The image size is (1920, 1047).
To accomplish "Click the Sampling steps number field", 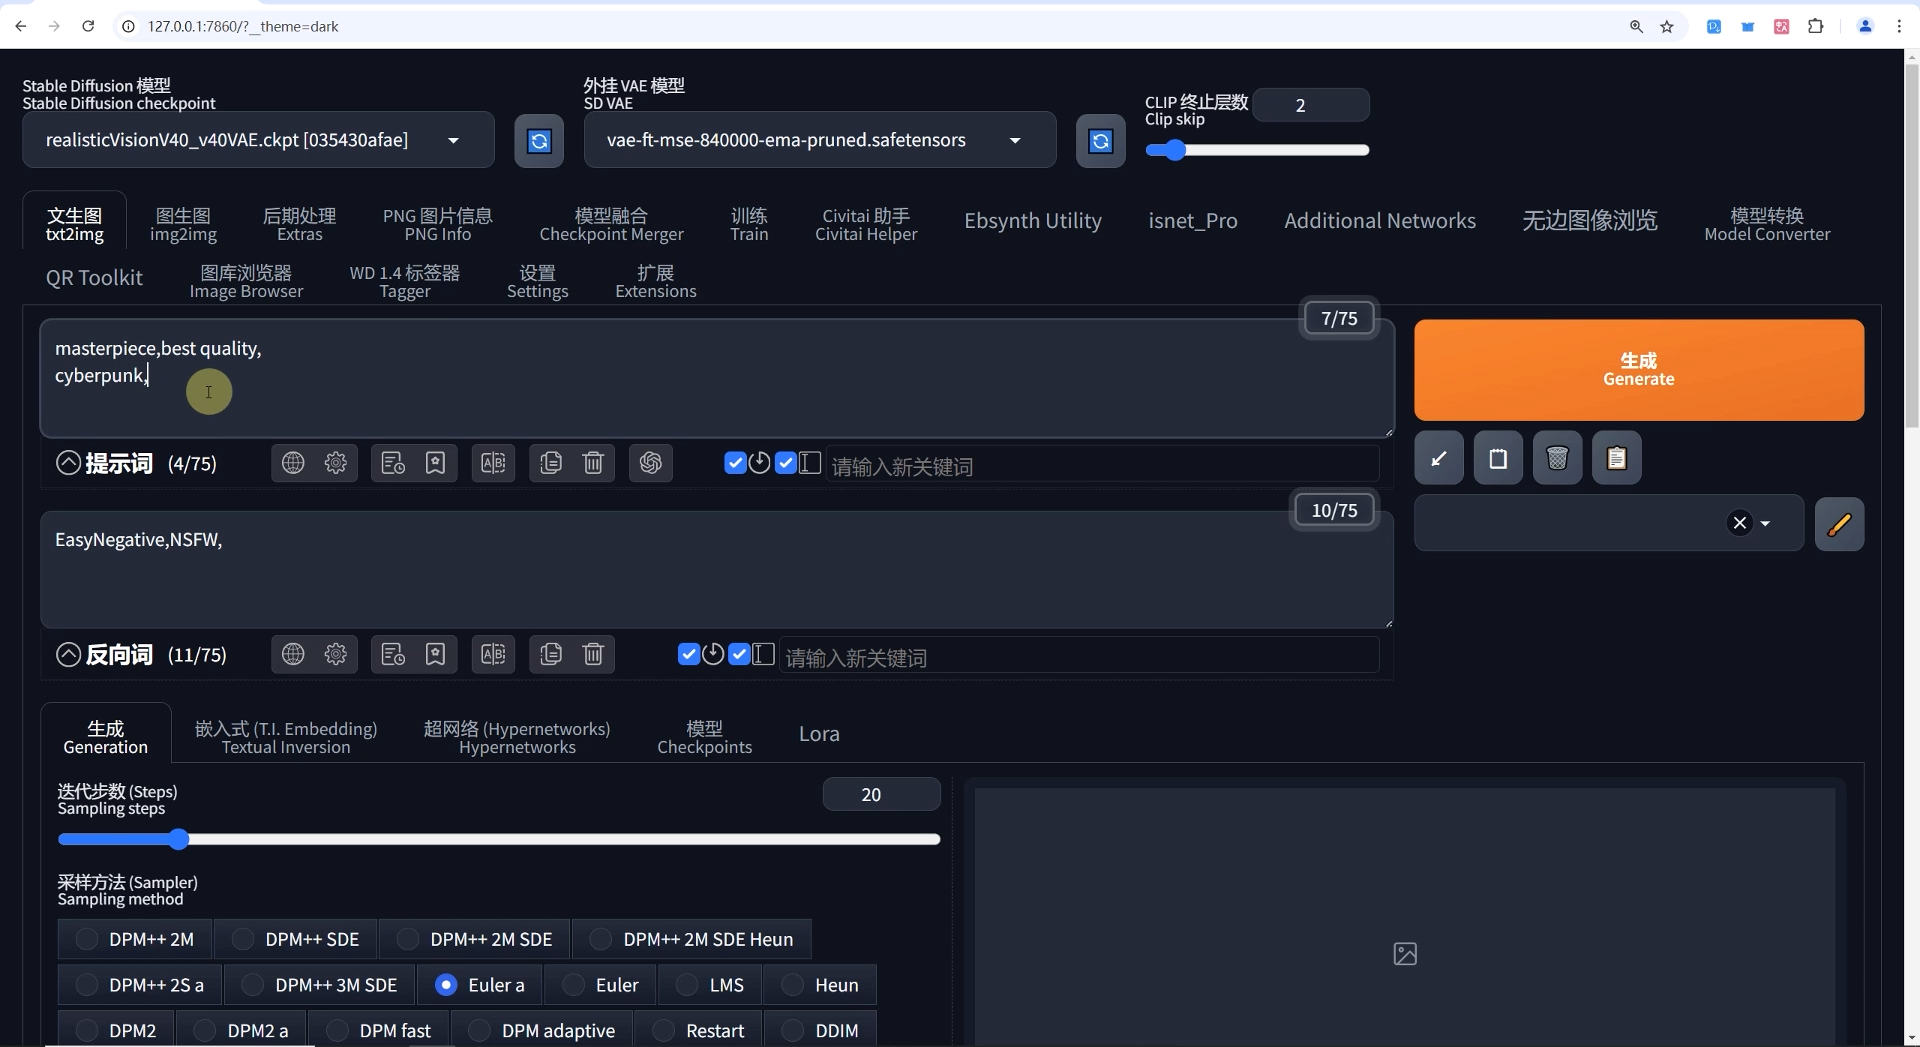I will 881,794.
